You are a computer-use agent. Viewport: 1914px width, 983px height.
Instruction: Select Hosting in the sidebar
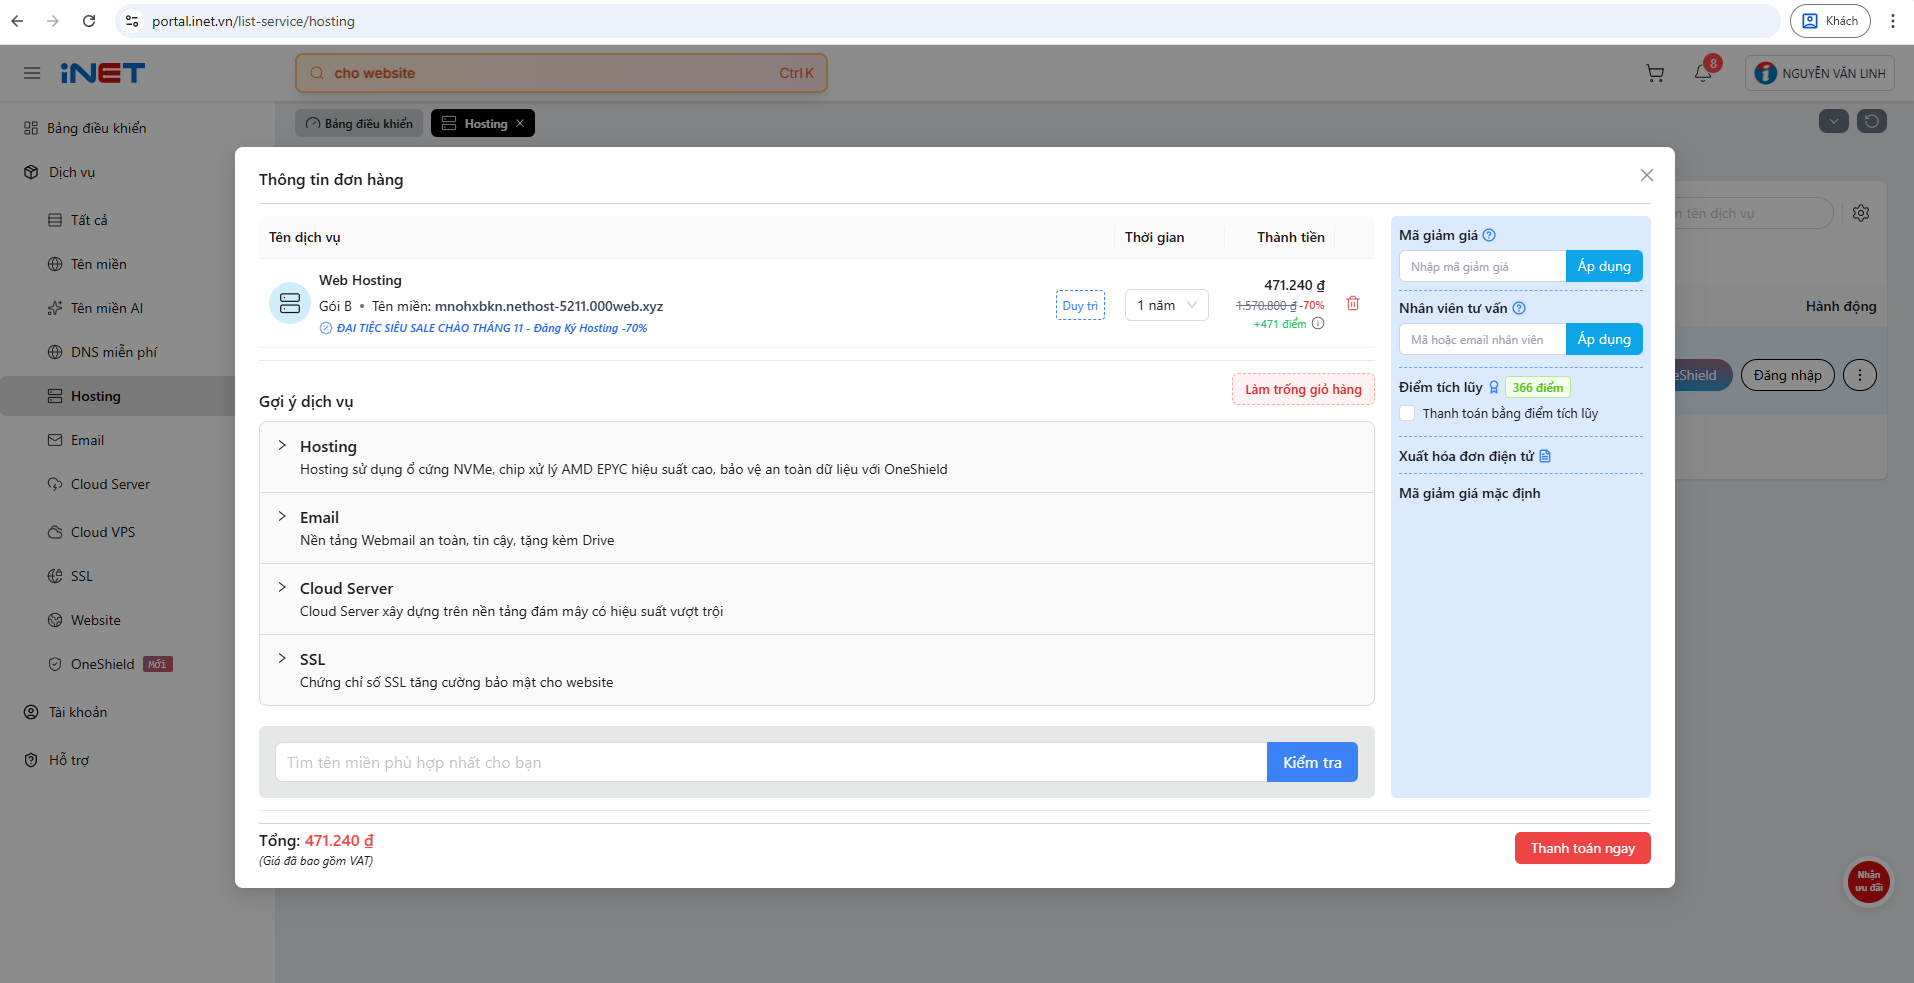pos(95,396)
